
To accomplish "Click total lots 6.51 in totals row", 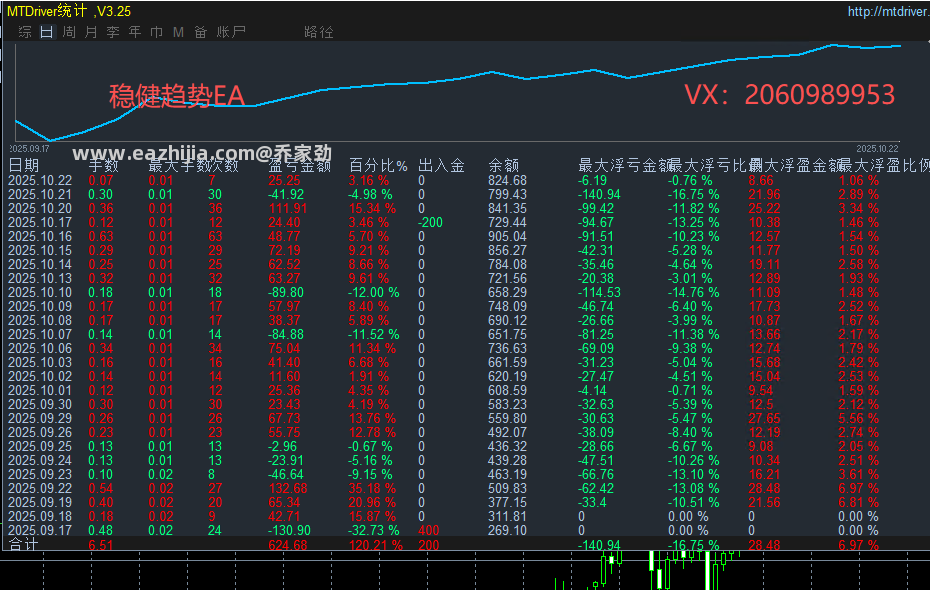I will [100, 544].
